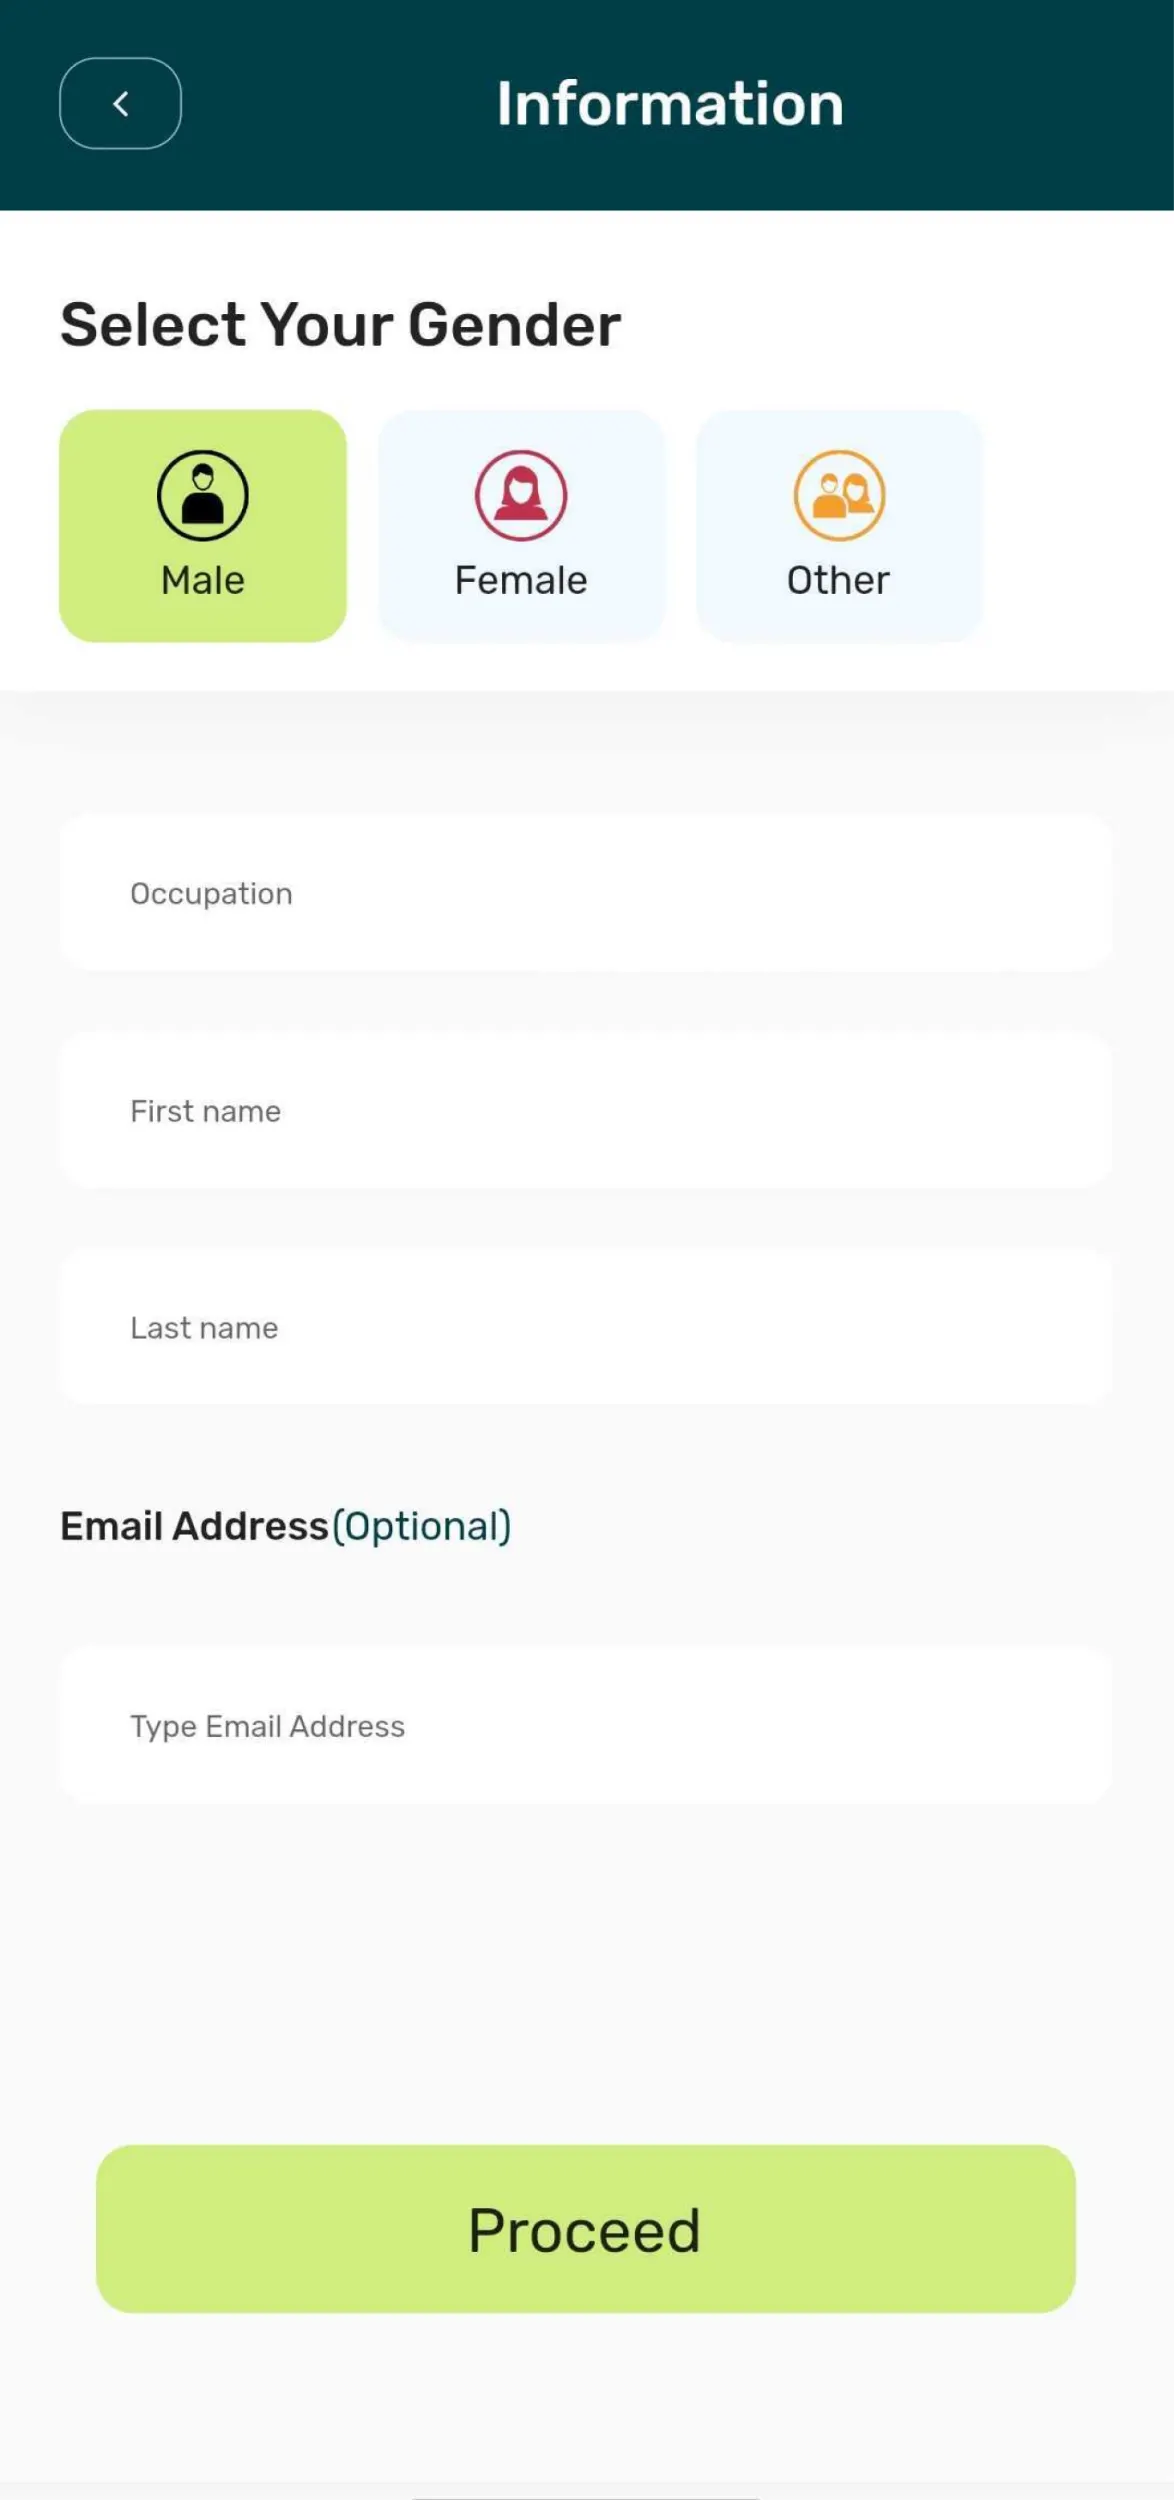Click the Information page title
This screenshot has width=1174, height=2500.
tap(670, 104)
